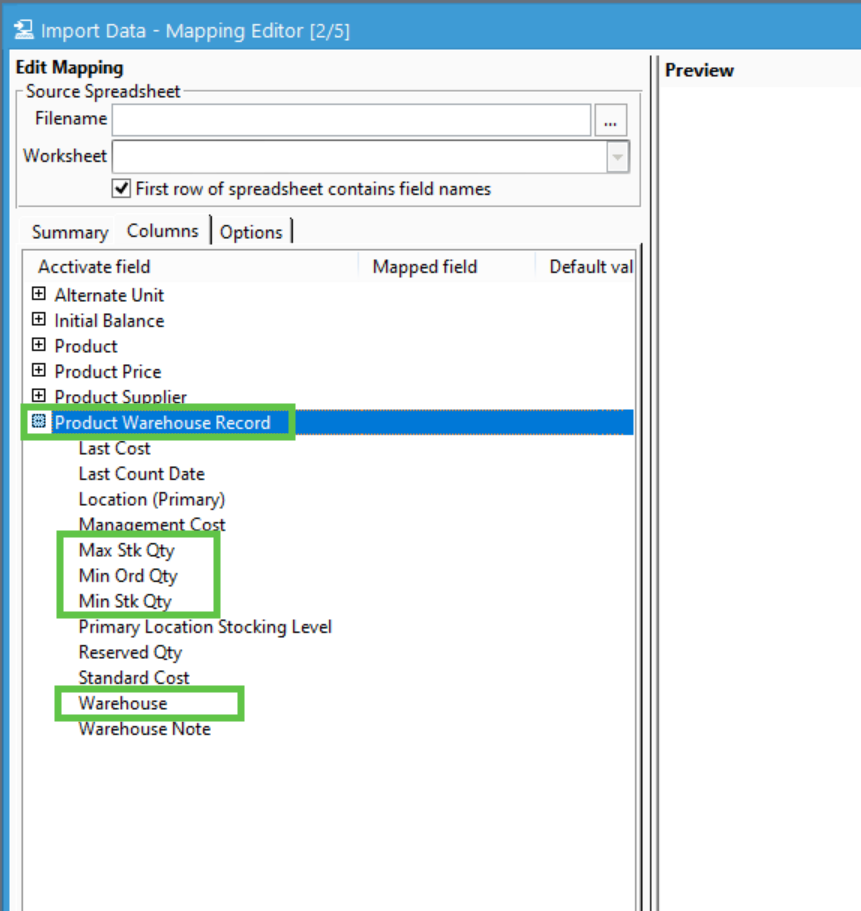Click the '...' browse button for Filename

[x=611, y=119]
